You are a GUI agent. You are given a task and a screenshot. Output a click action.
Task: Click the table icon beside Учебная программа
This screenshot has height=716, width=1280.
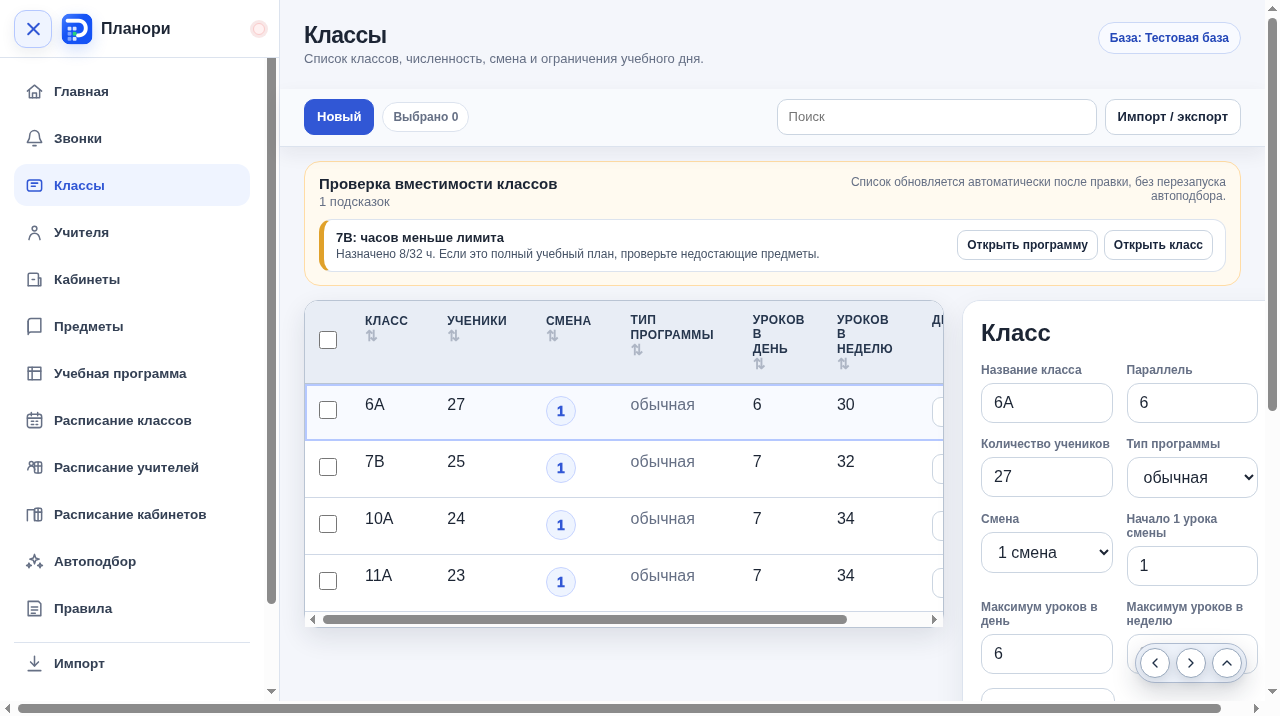point(35,374)
